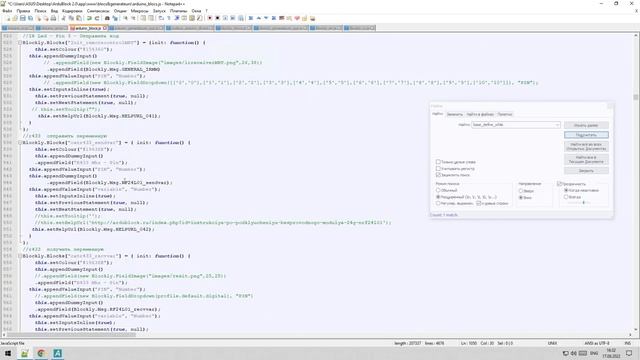Open the 'Файл' menu
Screen dimensions: 640x360
(x=7, y=11)
